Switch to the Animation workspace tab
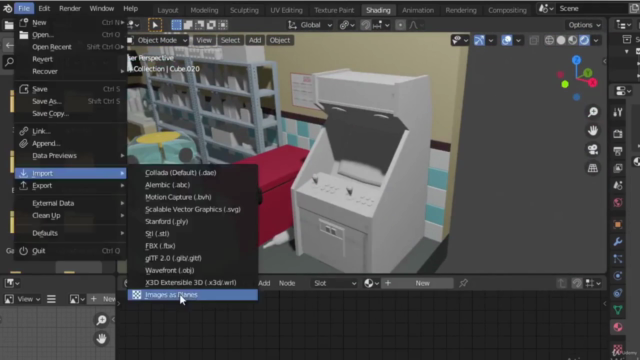This screenshot has height=360, width=640. tap(418, 10)
